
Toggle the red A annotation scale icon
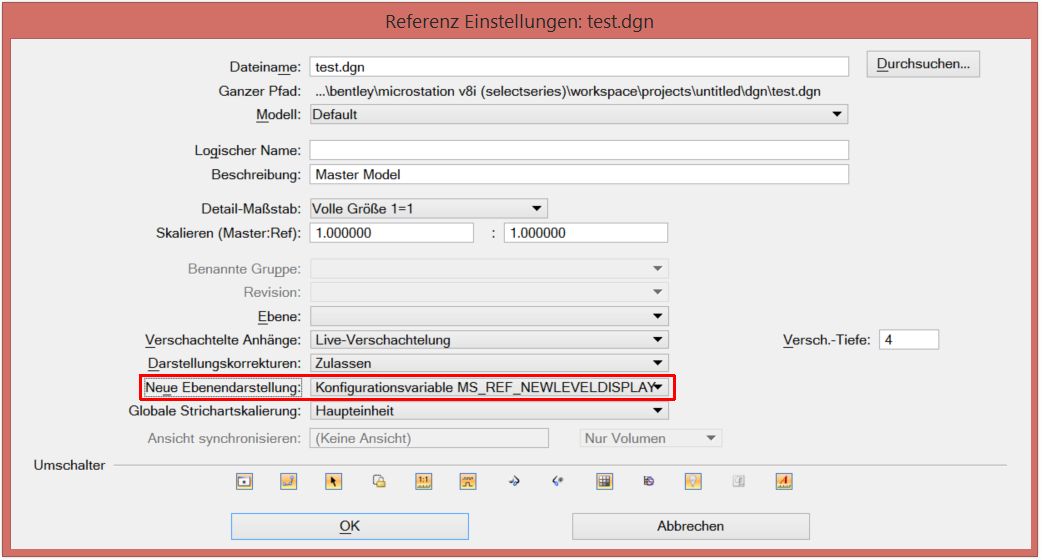783,482
